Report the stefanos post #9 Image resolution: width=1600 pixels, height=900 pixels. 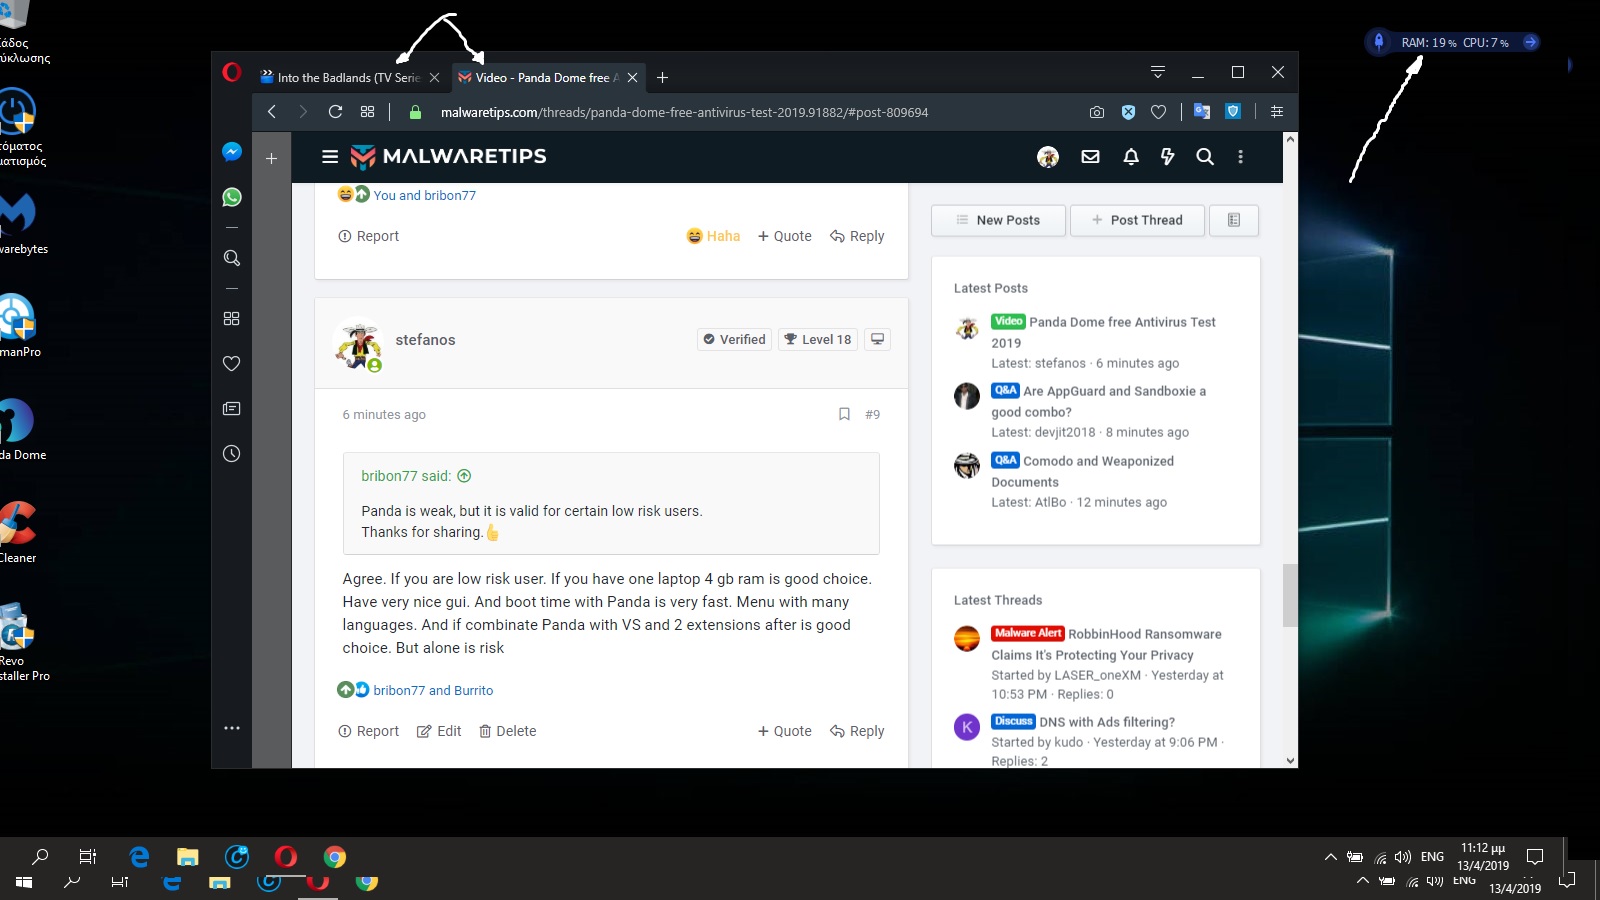pyautogui.click(x=368, y=731)
